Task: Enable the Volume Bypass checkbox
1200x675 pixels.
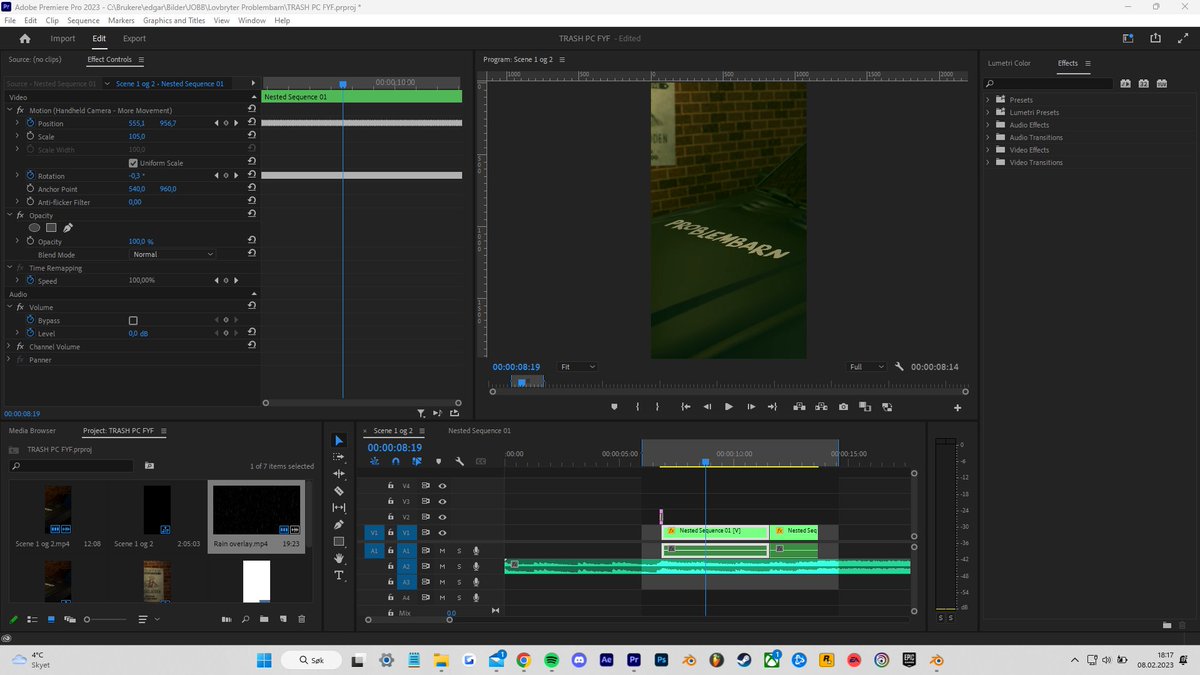Action: click(133, 320)
